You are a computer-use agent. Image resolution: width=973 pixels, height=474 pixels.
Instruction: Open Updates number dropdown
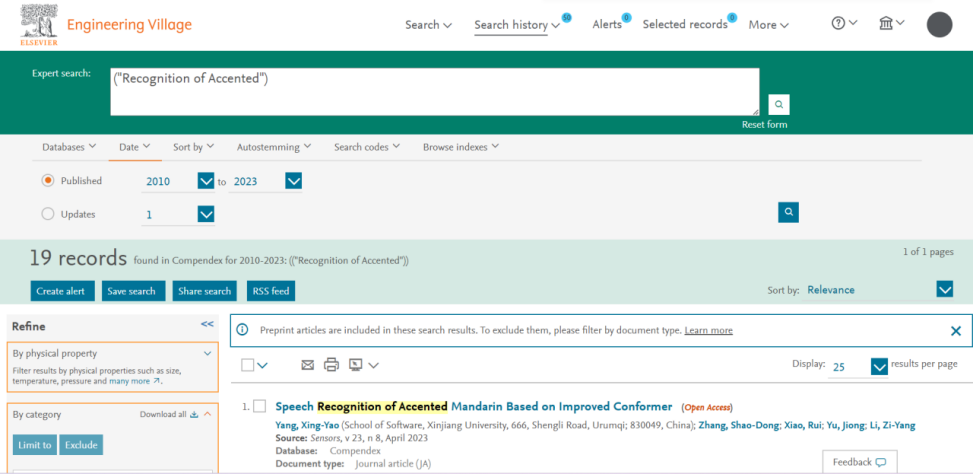tap(206, 215)
